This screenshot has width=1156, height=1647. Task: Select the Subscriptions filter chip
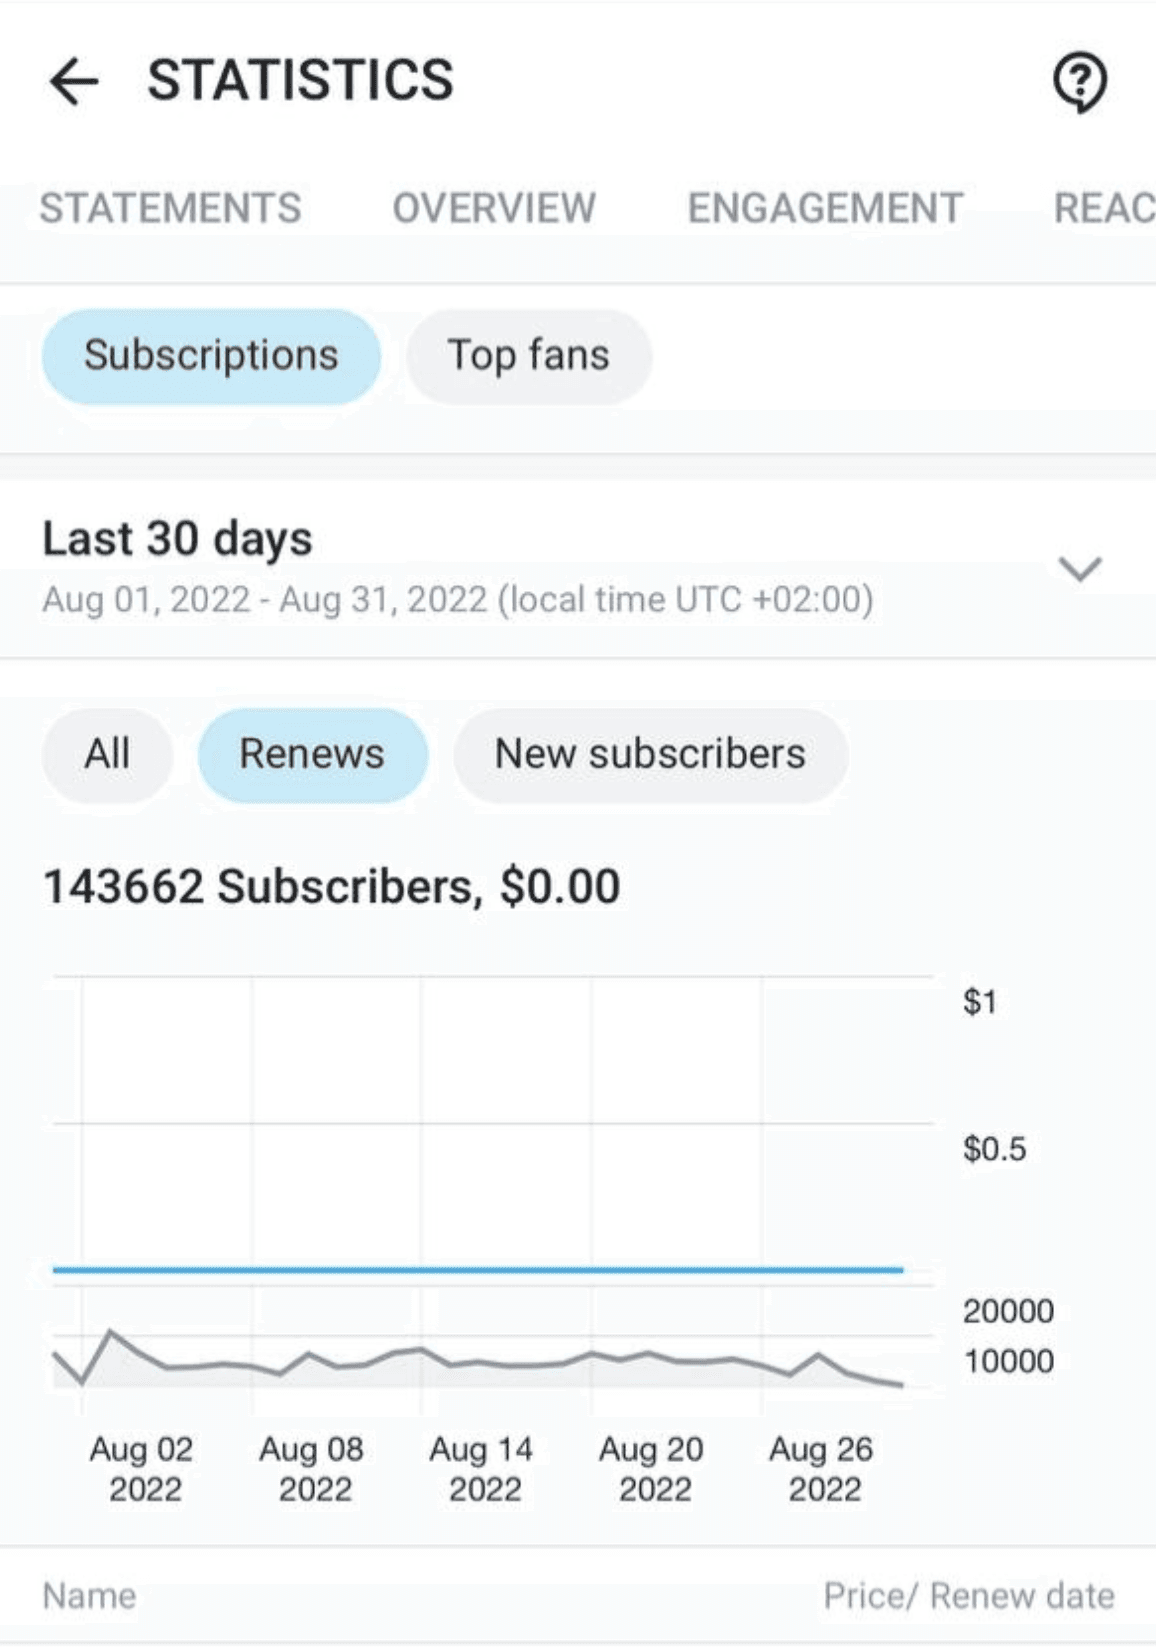click(211, 356)
